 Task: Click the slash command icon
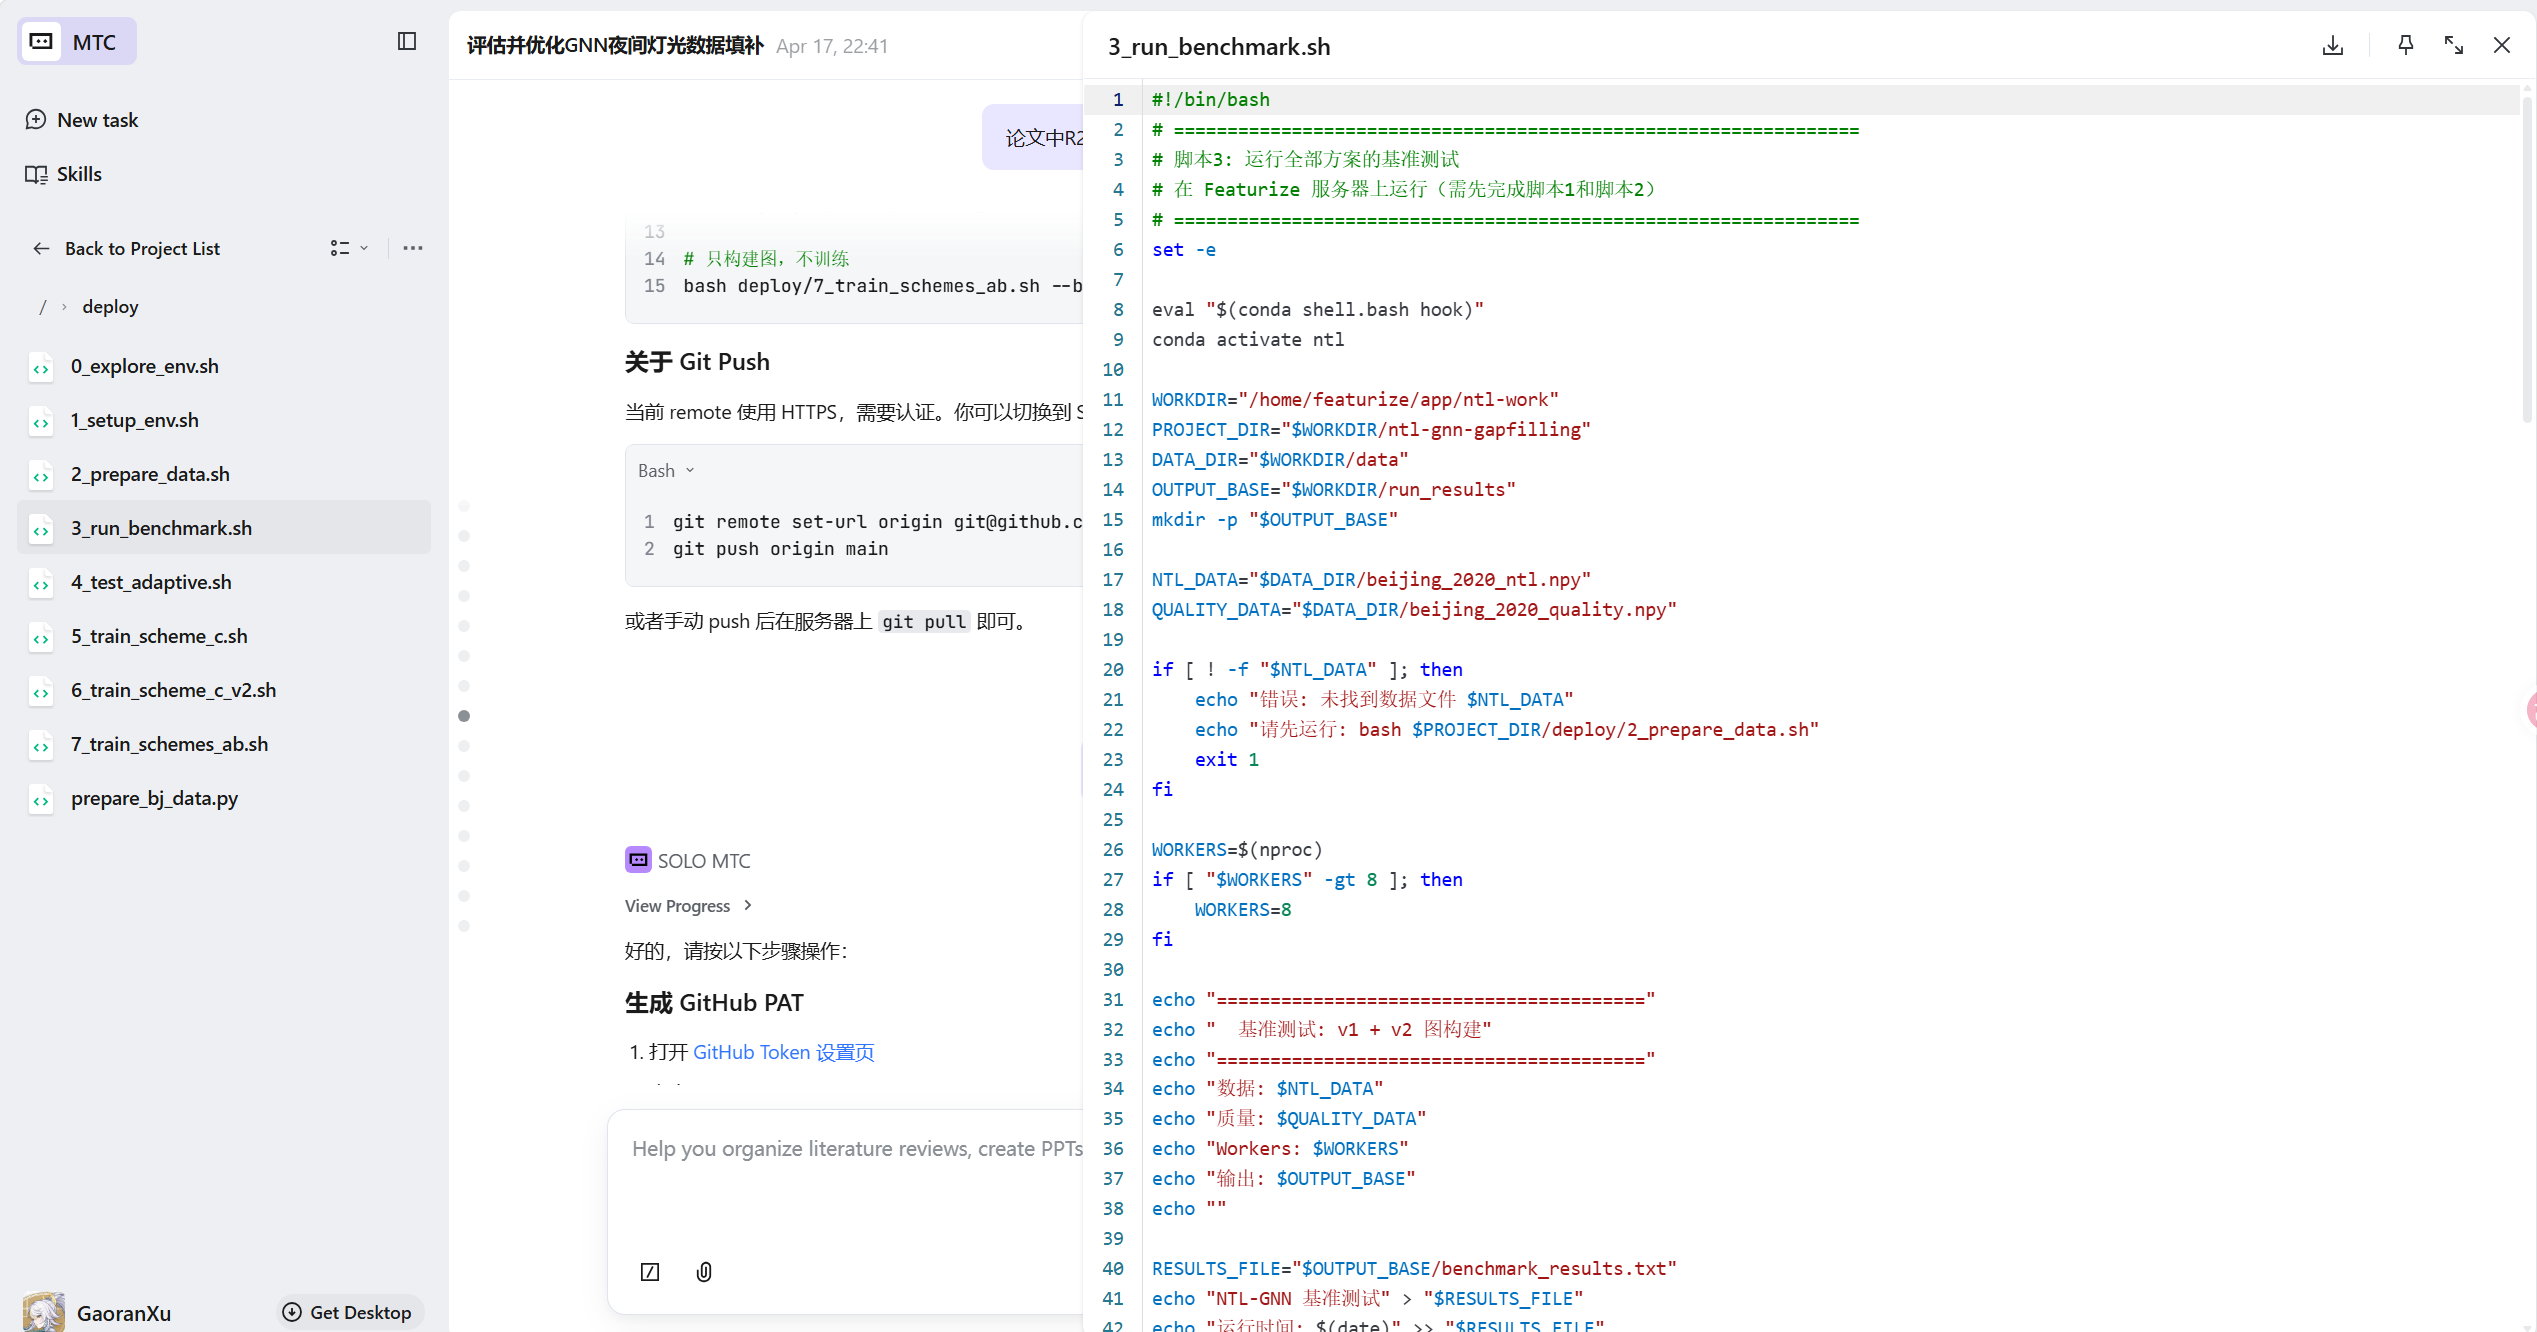pyautogui.click(x=650, y=1271)
